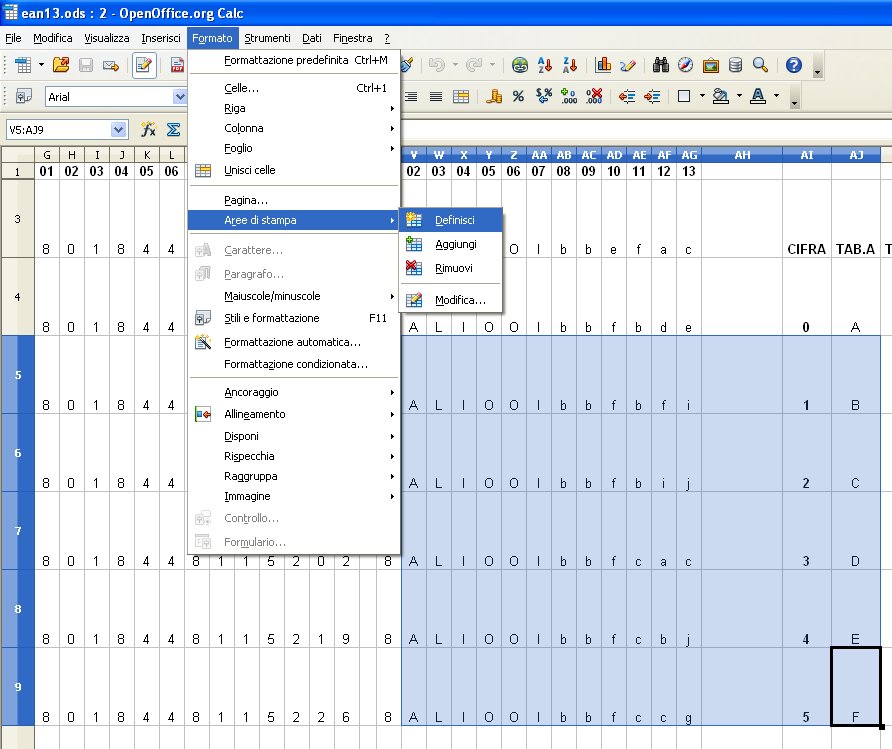Open Name Box V5:AJ9 dropdown arrow
This screenshot has width=892, height=749.
118,130
